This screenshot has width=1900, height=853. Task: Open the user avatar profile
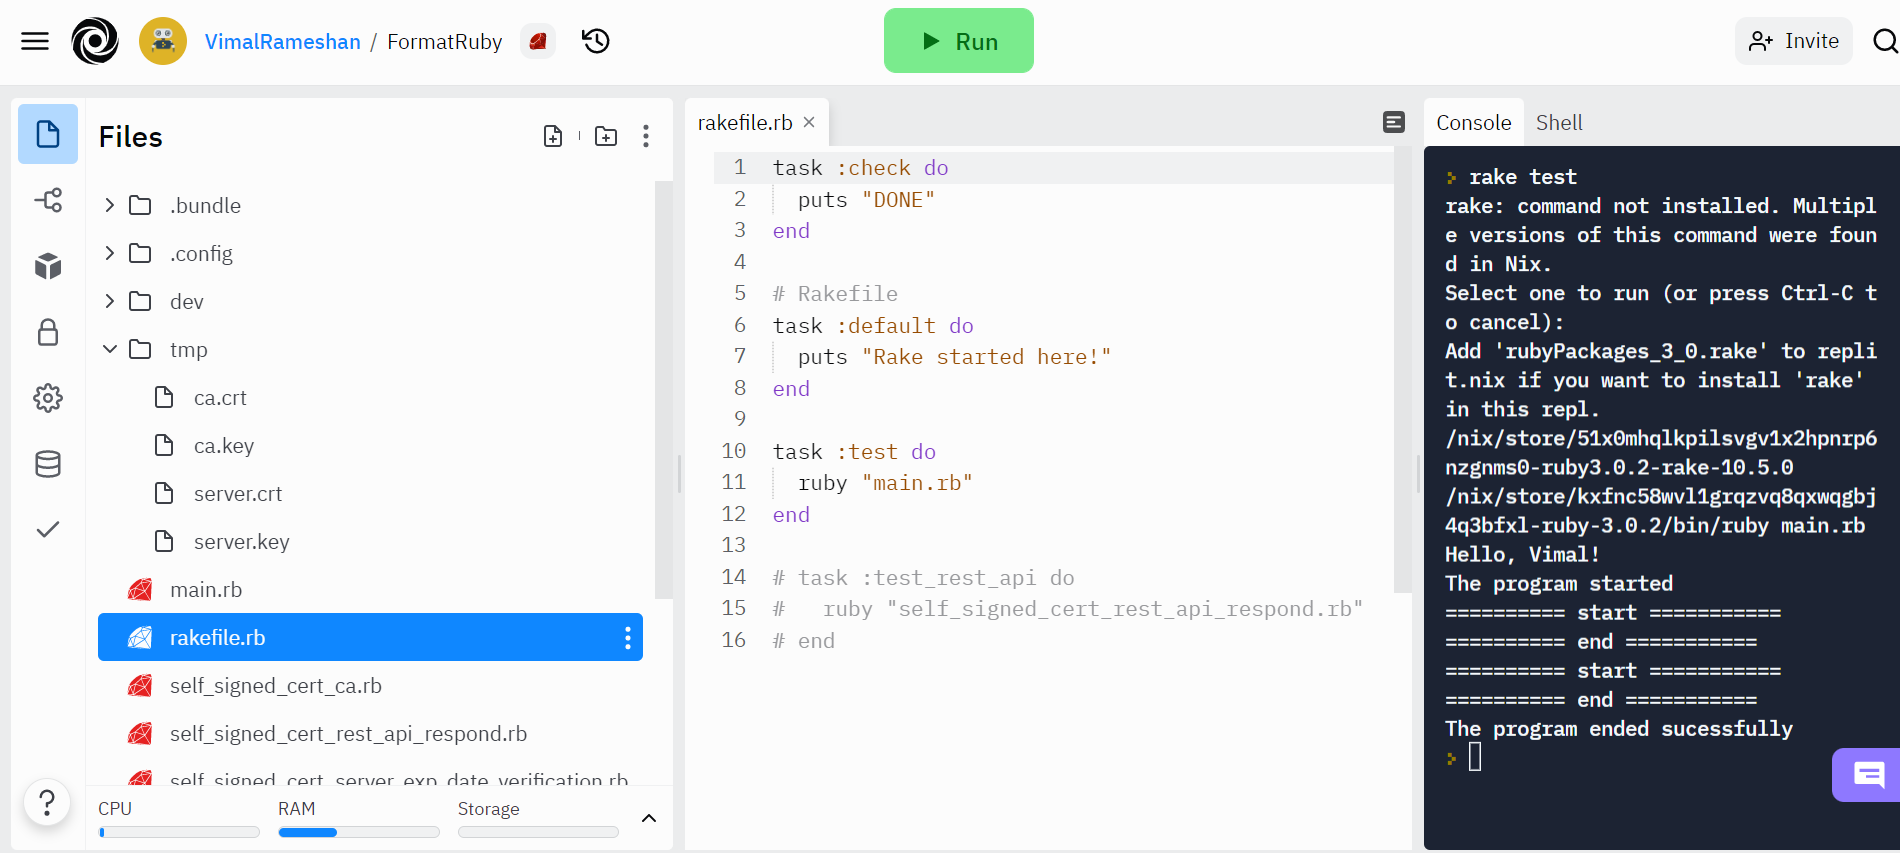pyautogui.click(x=163, y=41)
